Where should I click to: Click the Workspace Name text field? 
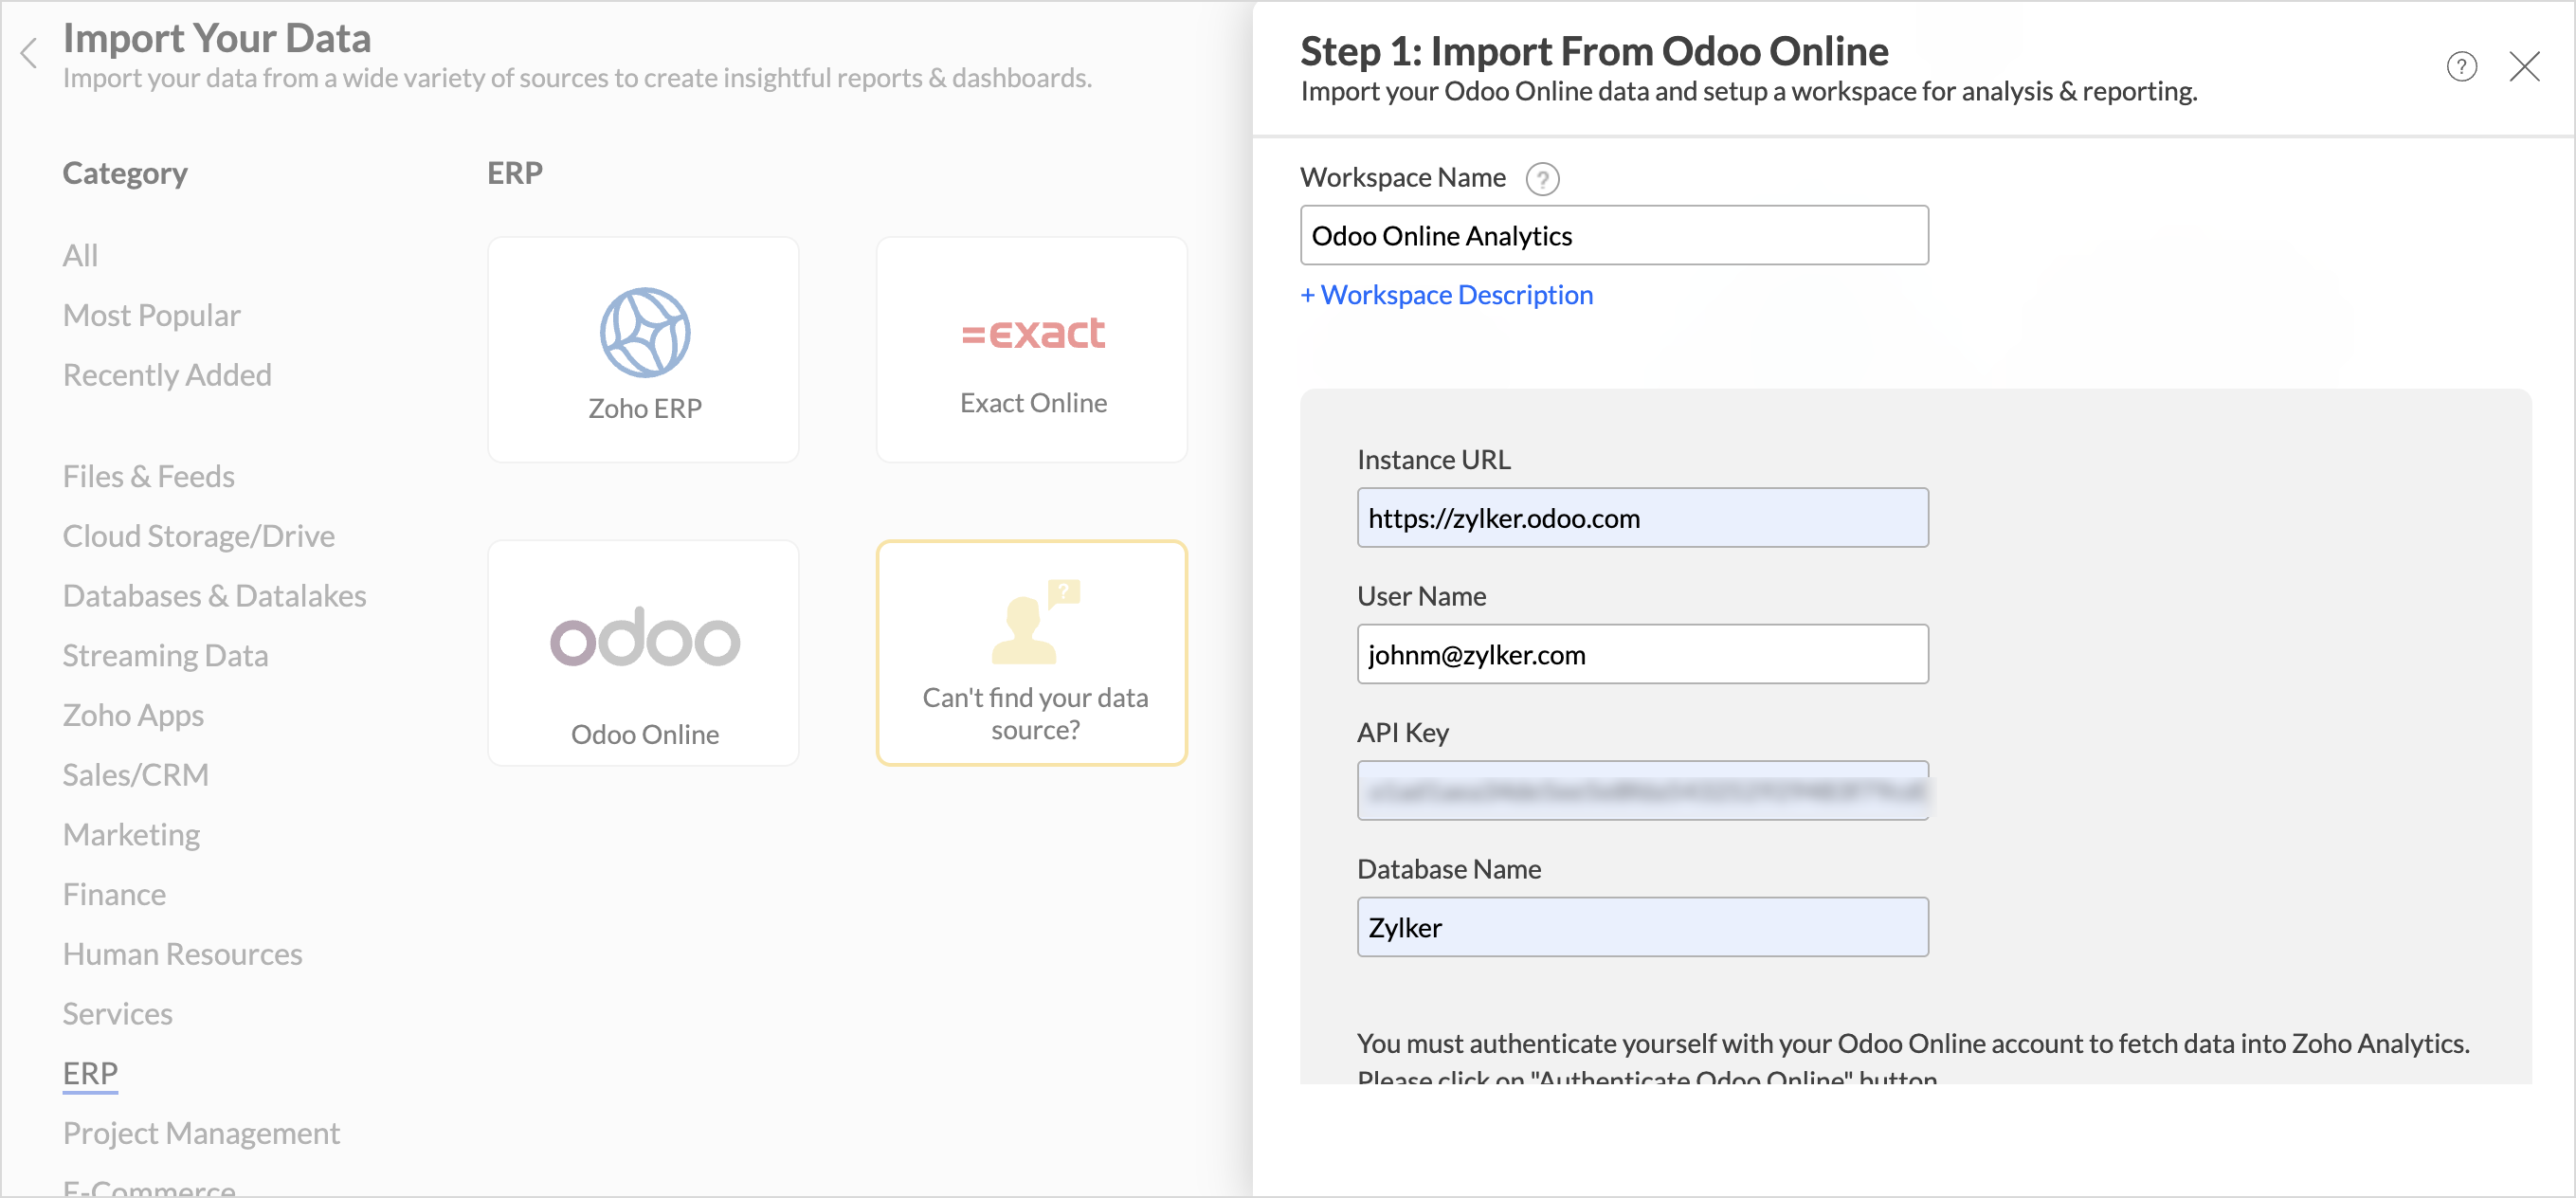[1613, 236]
